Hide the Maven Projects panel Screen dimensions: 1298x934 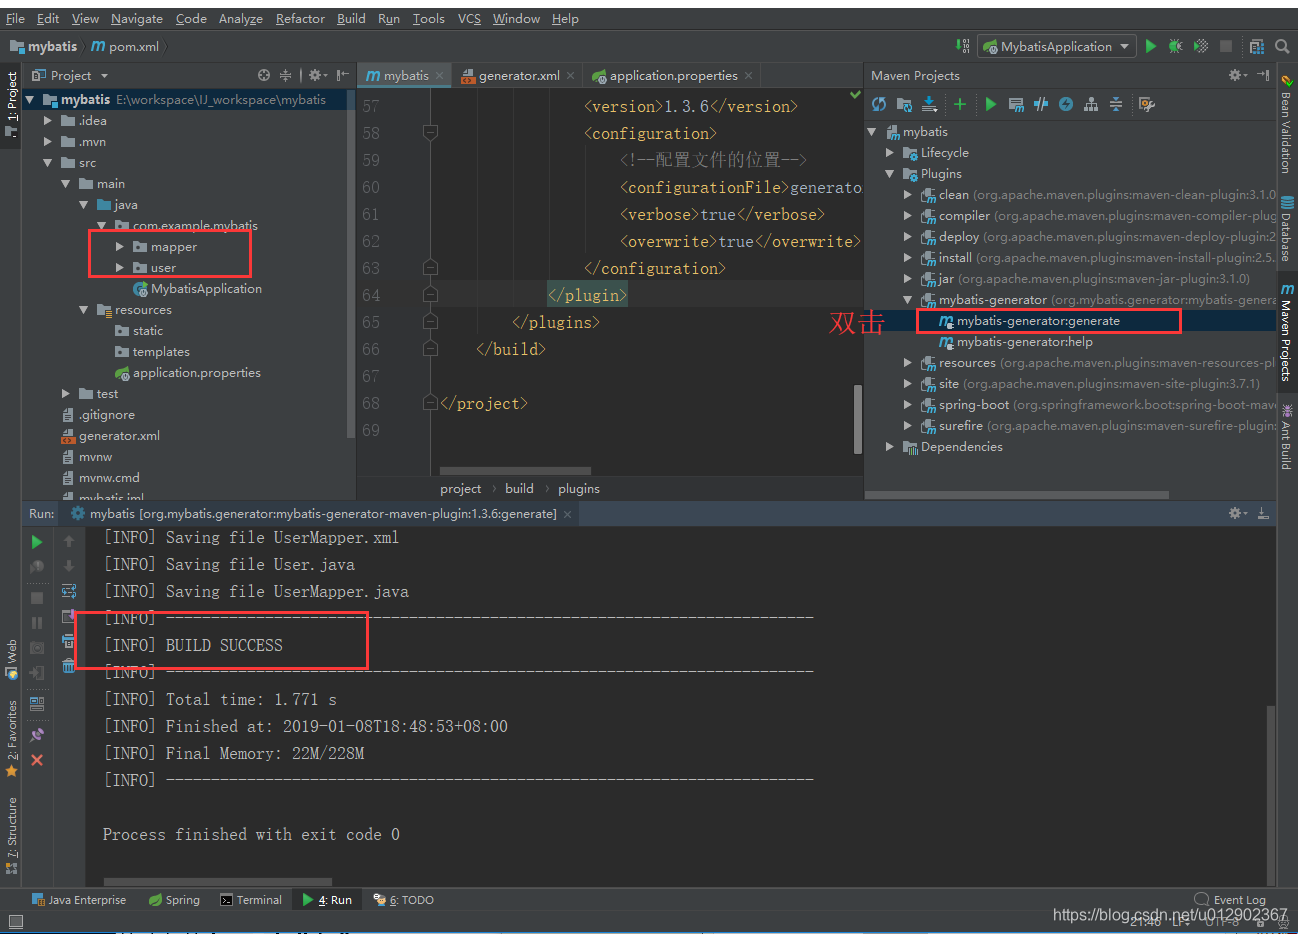(x=1263, y=75)
